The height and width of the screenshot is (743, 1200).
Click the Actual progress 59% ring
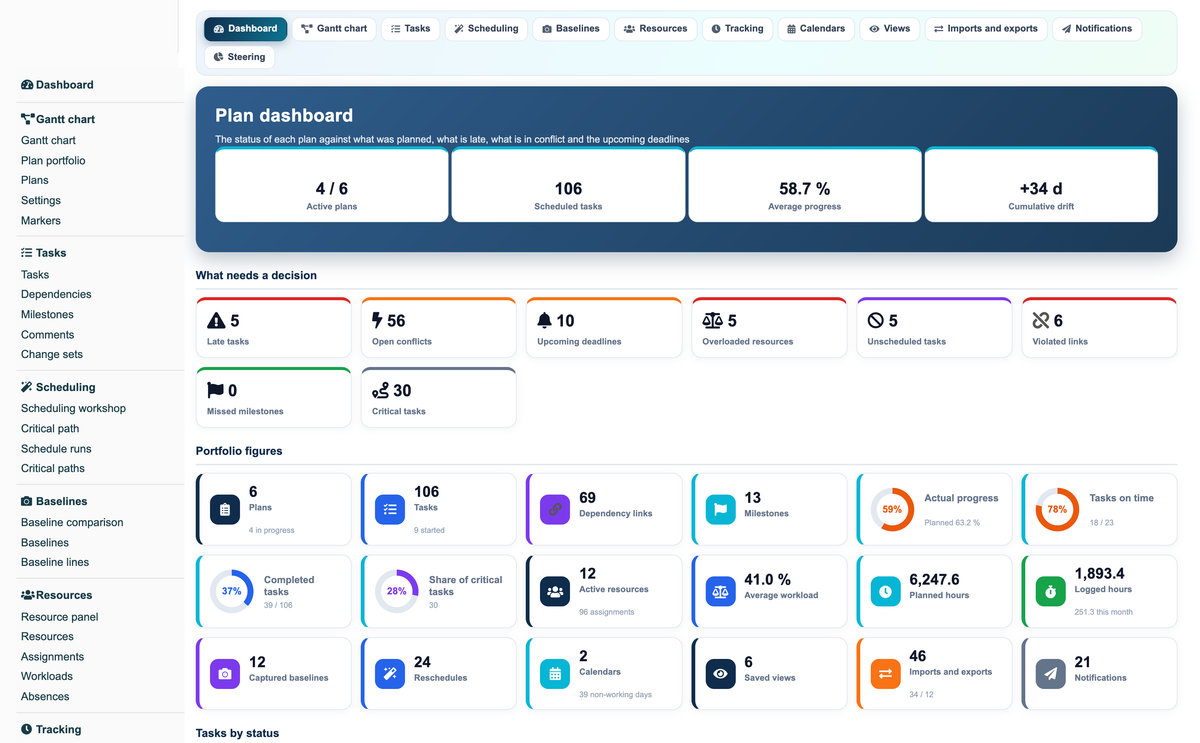[892, 509]
